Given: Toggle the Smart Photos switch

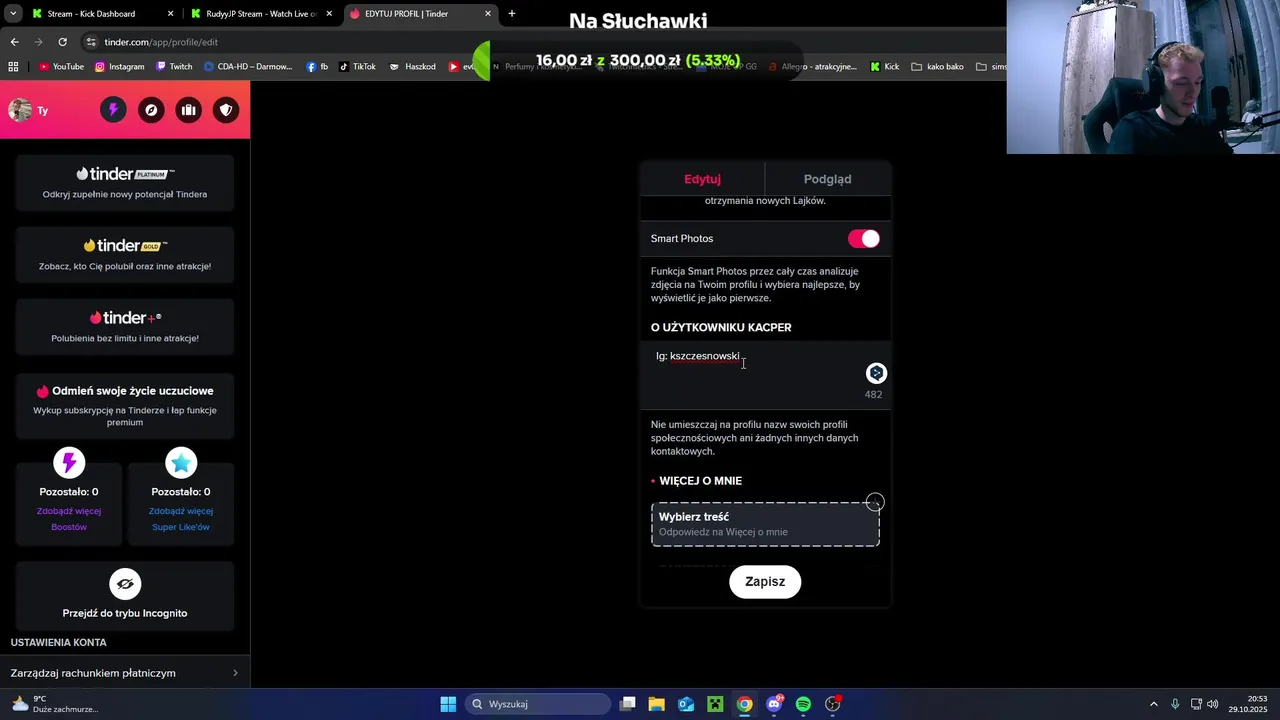Looking at the screenshot, I should [864, 239].
